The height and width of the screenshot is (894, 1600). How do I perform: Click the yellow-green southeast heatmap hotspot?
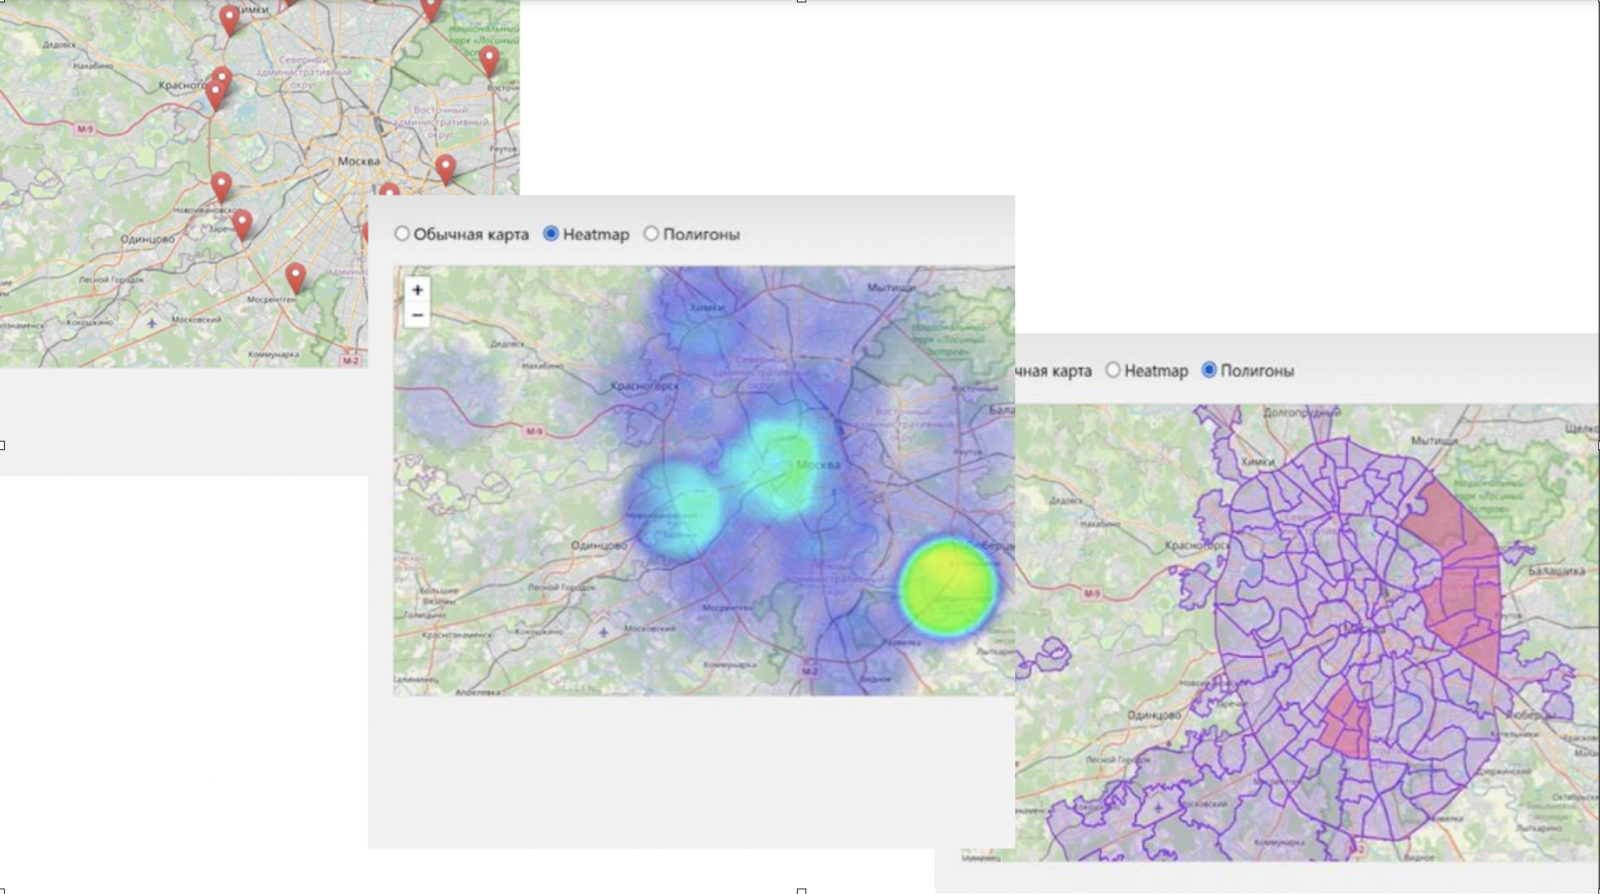947,588
